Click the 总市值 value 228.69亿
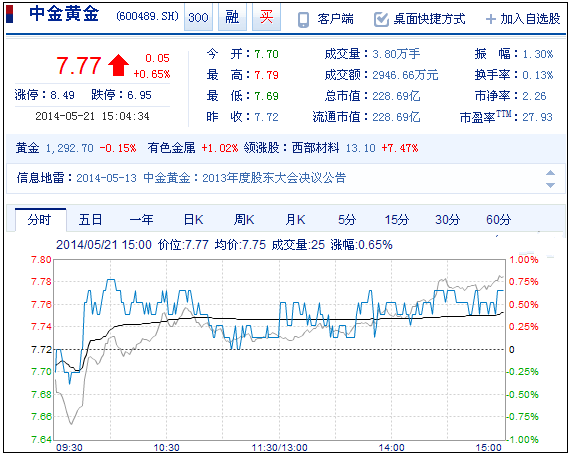This screenshot has height=455, width=570. point(396,96)
